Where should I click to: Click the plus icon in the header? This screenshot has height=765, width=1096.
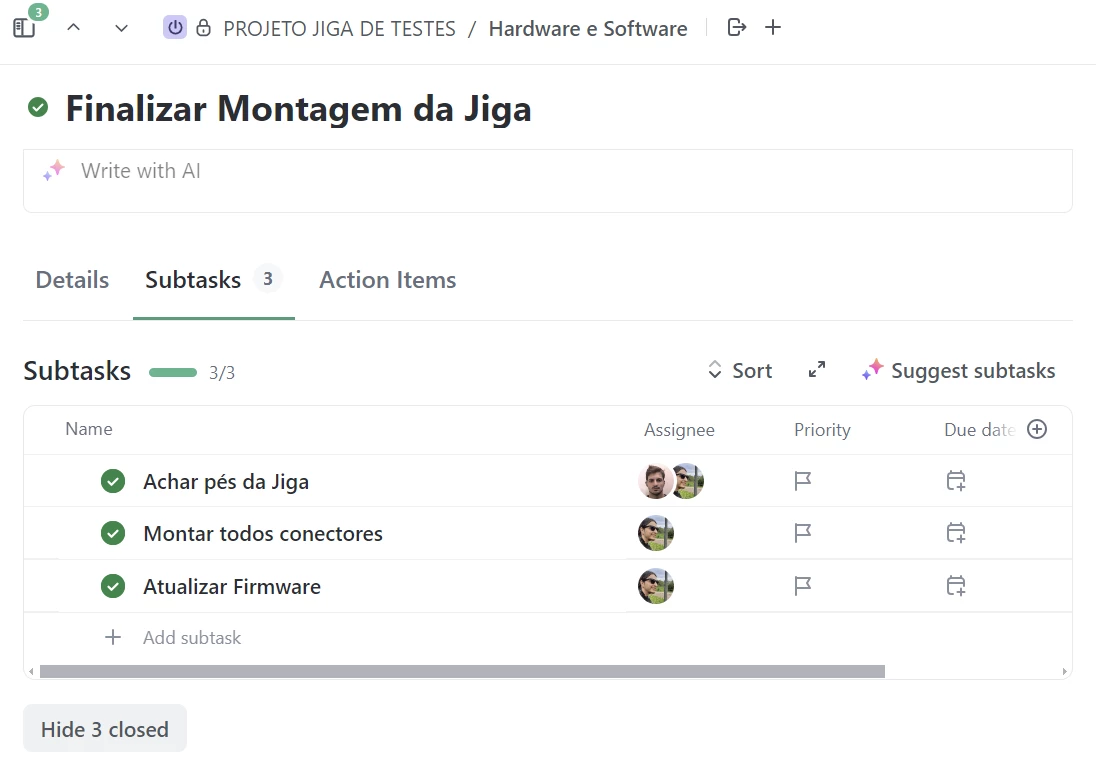[x=772, y=27]
